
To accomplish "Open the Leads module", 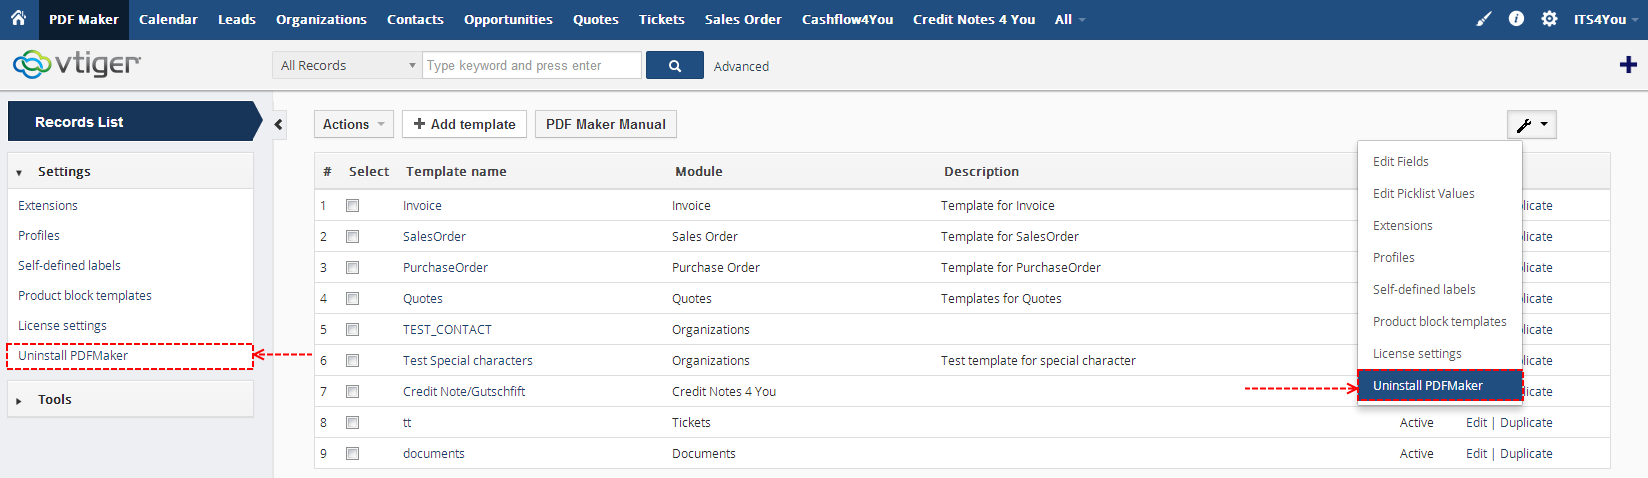I will [x=237, y=19].
